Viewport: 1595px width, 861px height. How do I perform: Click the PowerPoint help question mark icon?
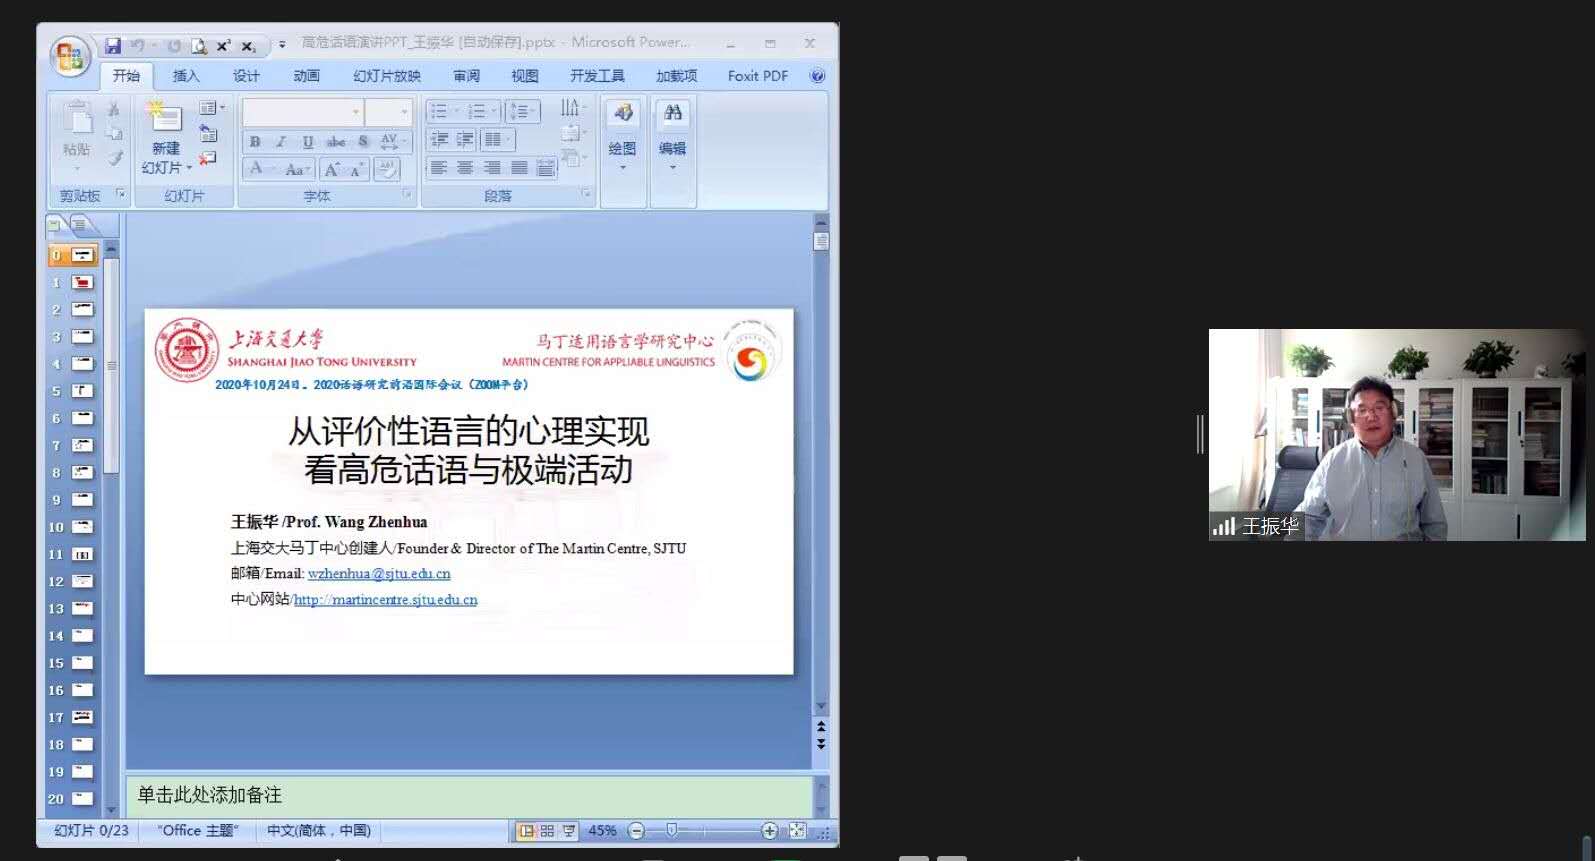coord(817,76)
